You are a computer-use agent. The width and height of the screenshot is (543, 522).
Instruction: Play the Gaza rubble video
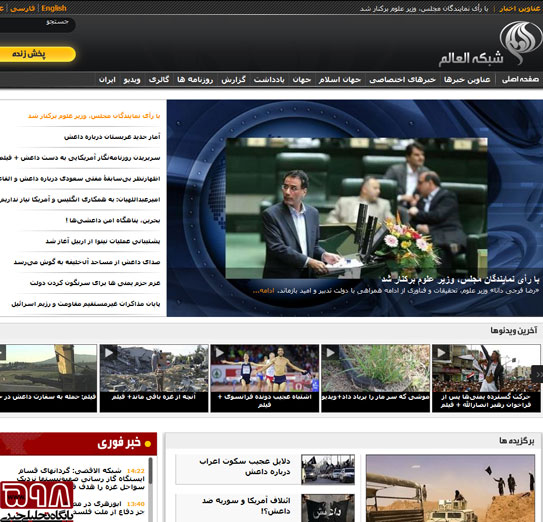pyautogui.click(x=154, y=368)
